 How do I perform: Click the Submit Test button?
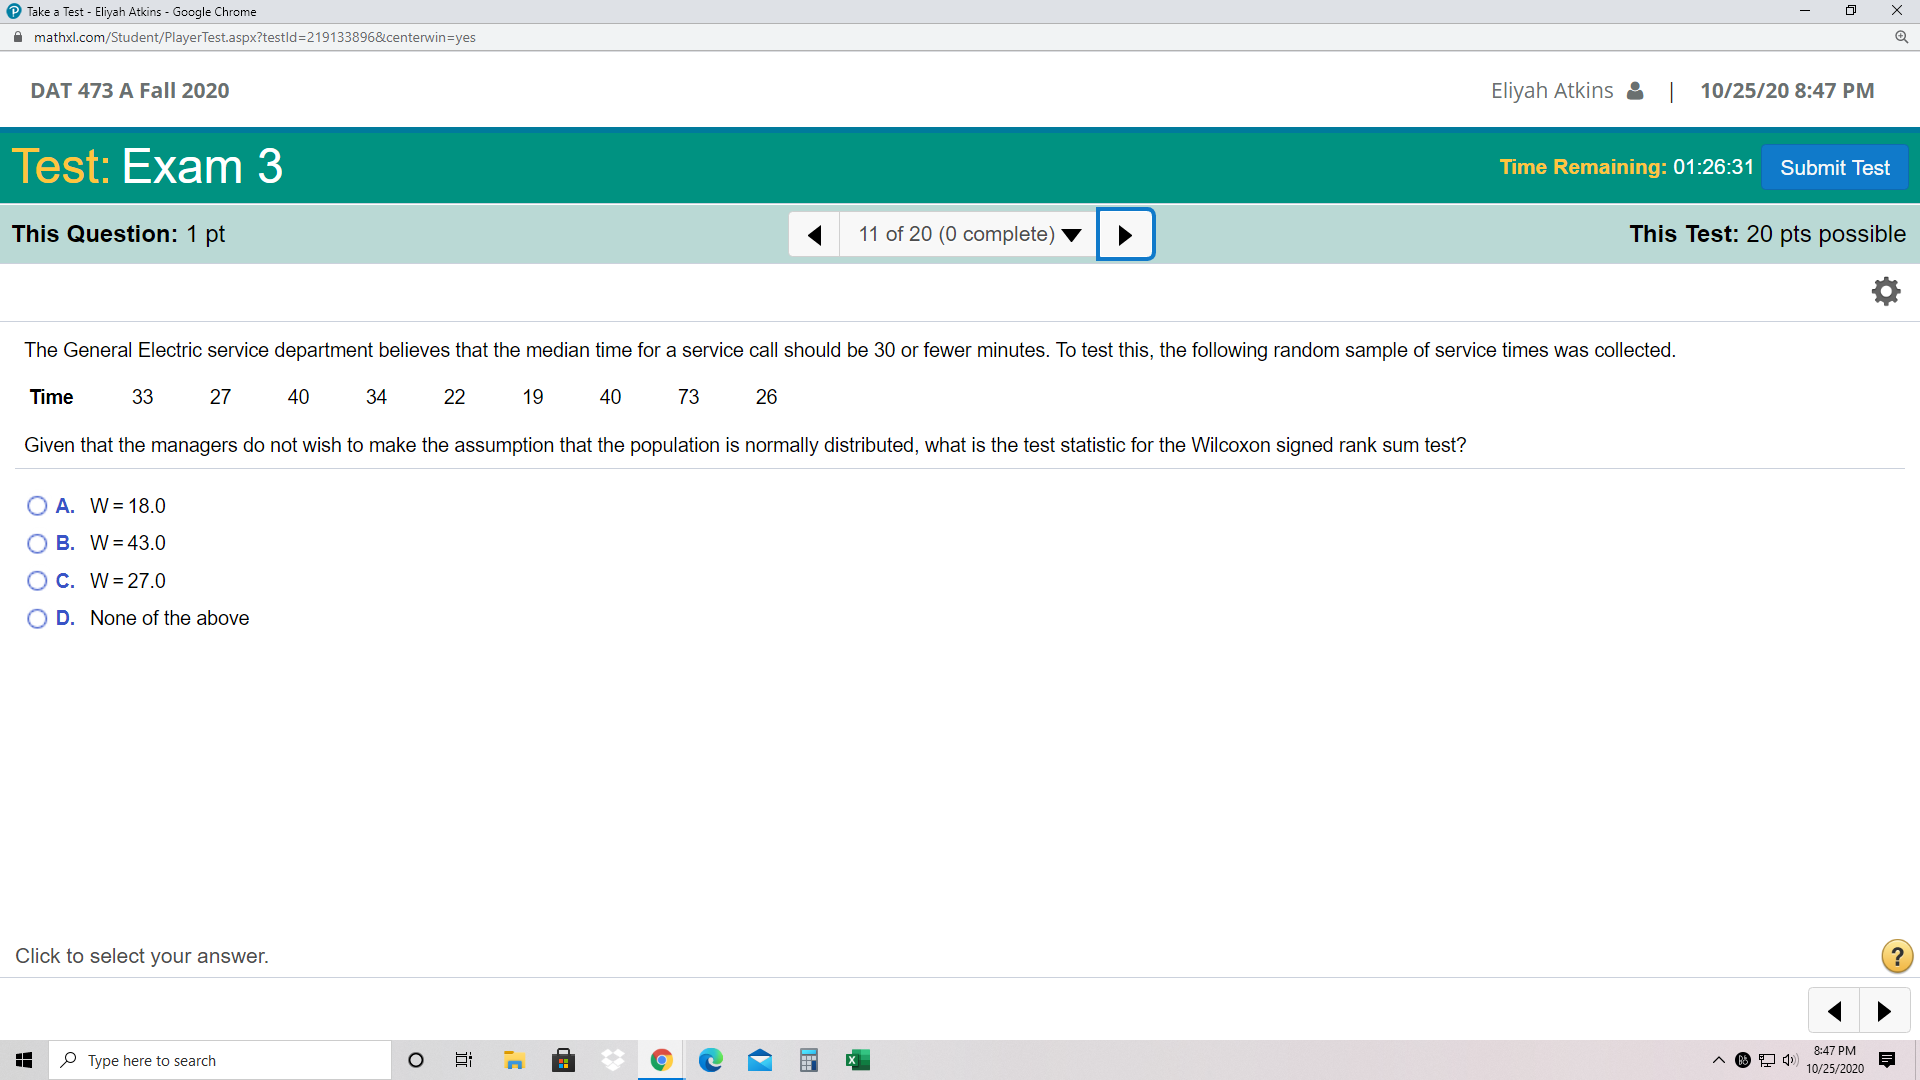[x=1835, y=167]
